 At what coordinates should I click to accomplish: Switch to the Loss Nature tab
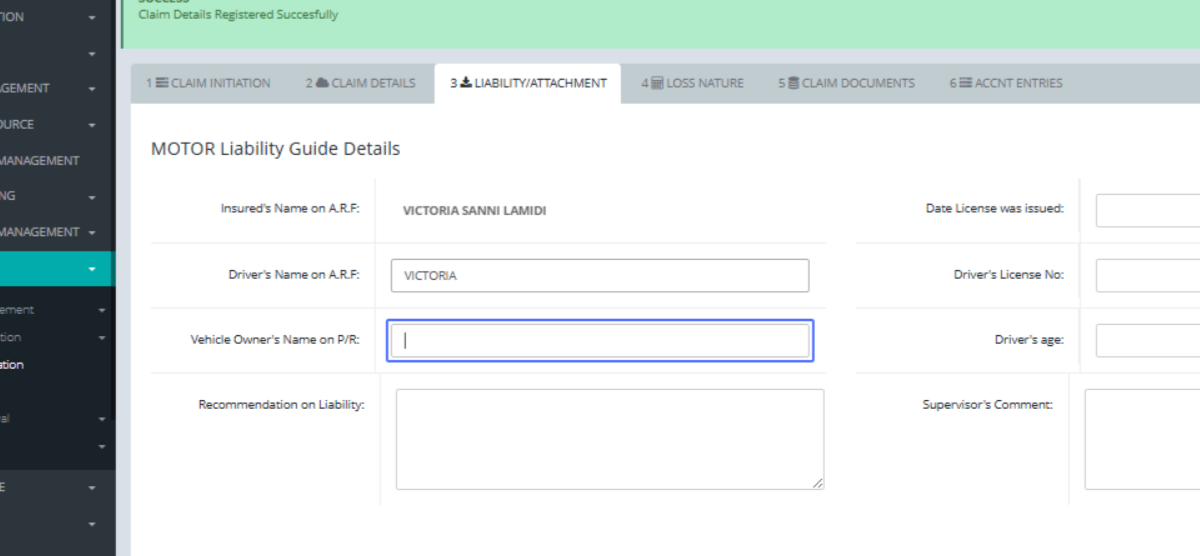[692, 84]
